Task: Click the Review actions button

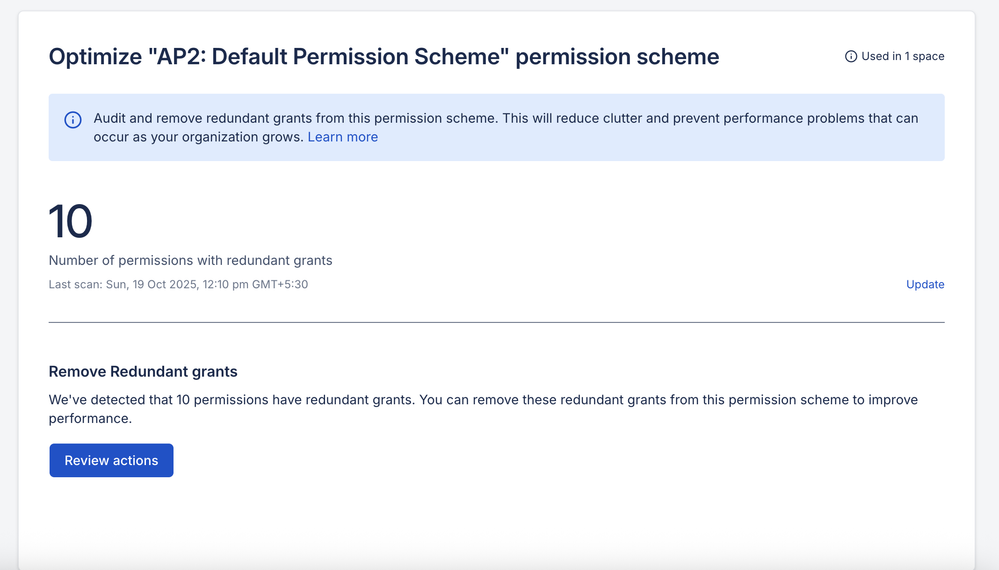Action: tap(111, 460)
